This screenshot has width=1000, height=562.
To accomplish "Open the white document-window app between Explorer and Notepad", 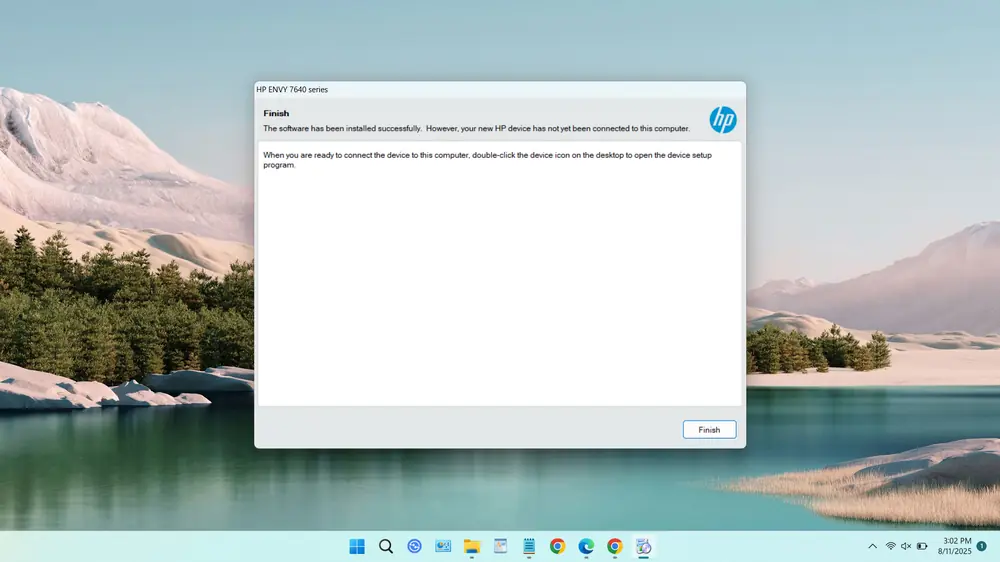I will (501, 546).
